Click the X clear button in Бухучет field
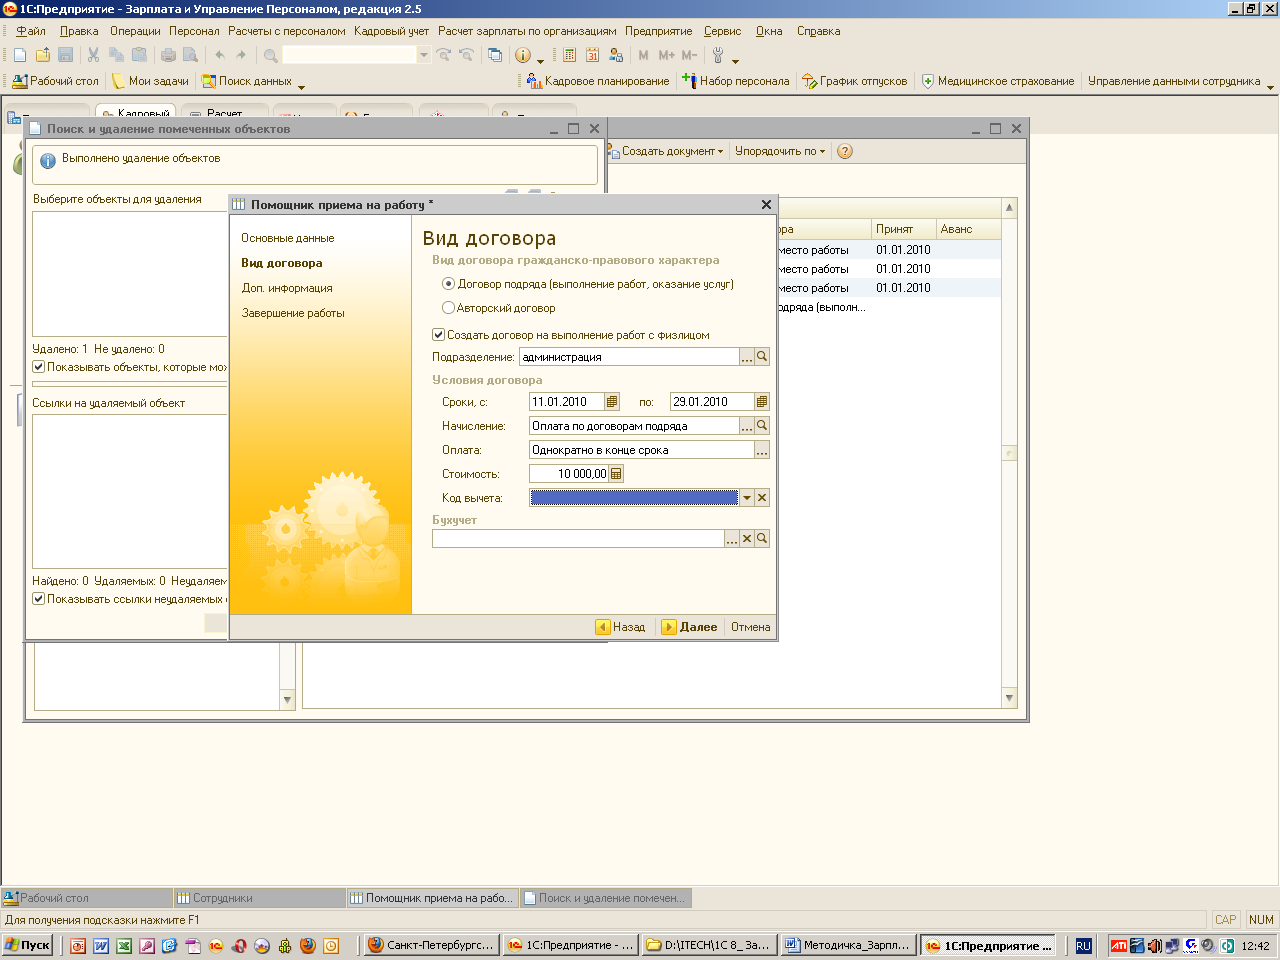This screenshot has height=960, width=1280. coord(747,539)
